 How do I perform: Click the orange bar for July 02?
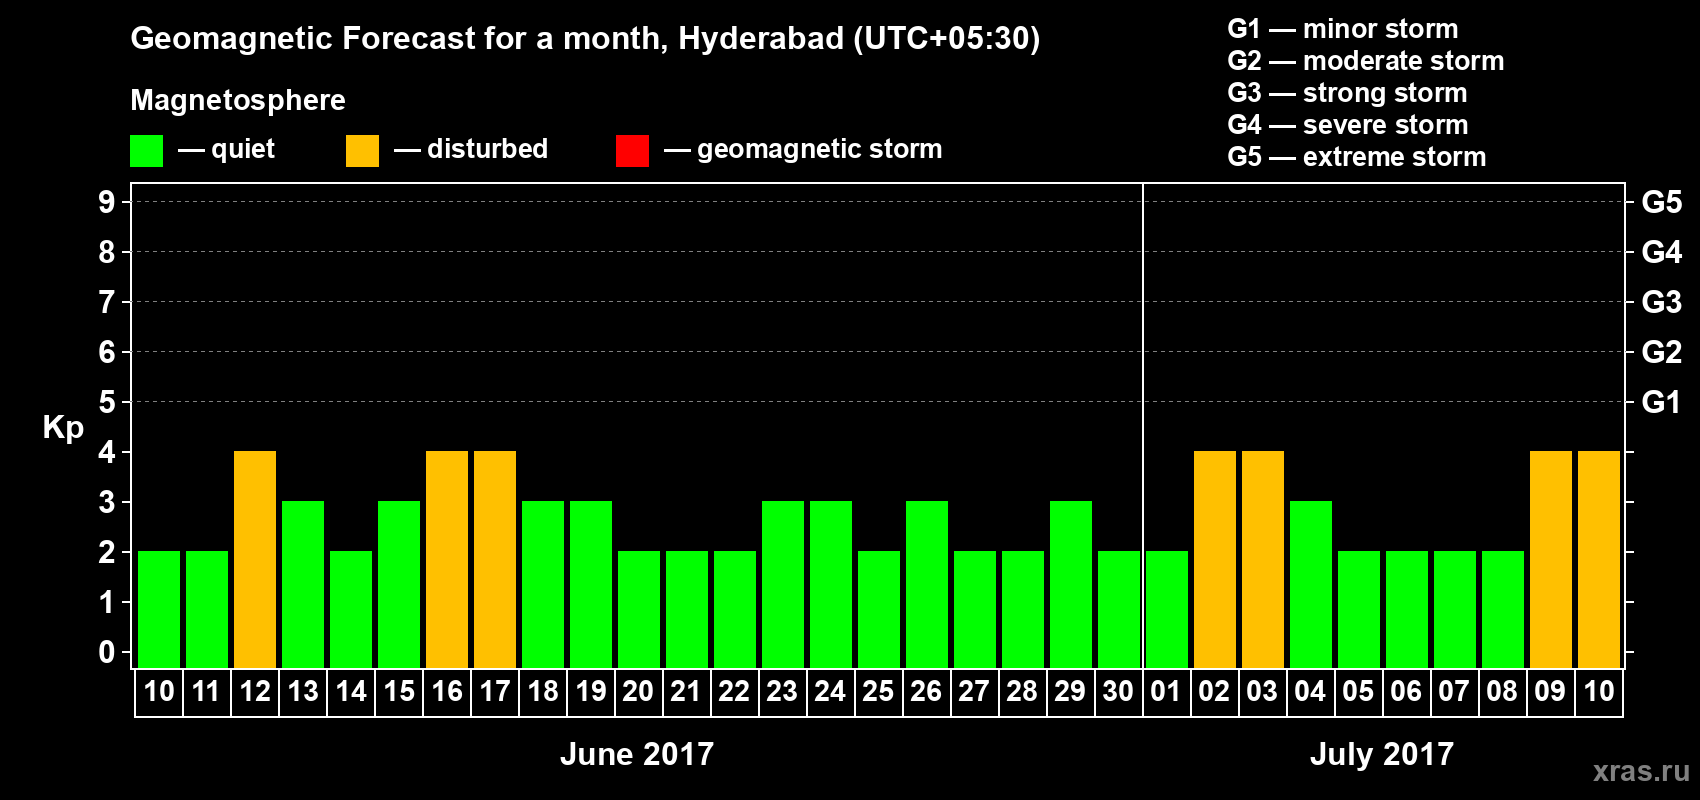click(1215, 560)
